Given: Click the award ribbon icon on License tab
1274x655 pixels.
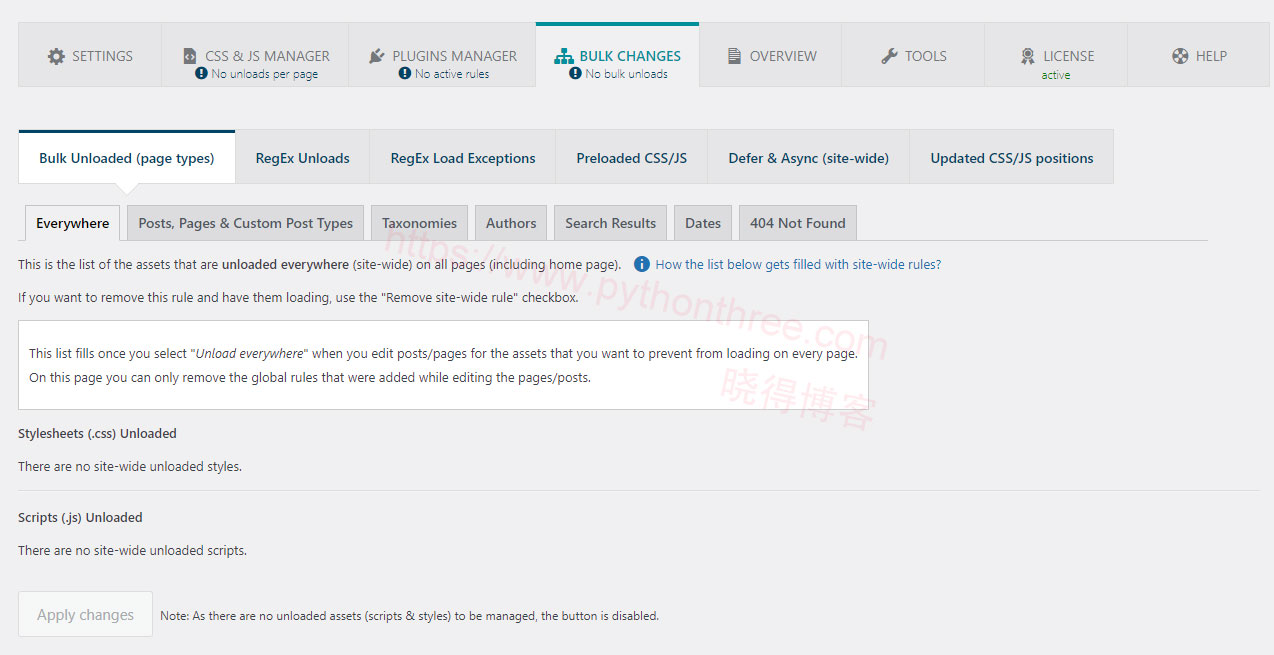Looking at the screenshot, I should click(1028, 56).
